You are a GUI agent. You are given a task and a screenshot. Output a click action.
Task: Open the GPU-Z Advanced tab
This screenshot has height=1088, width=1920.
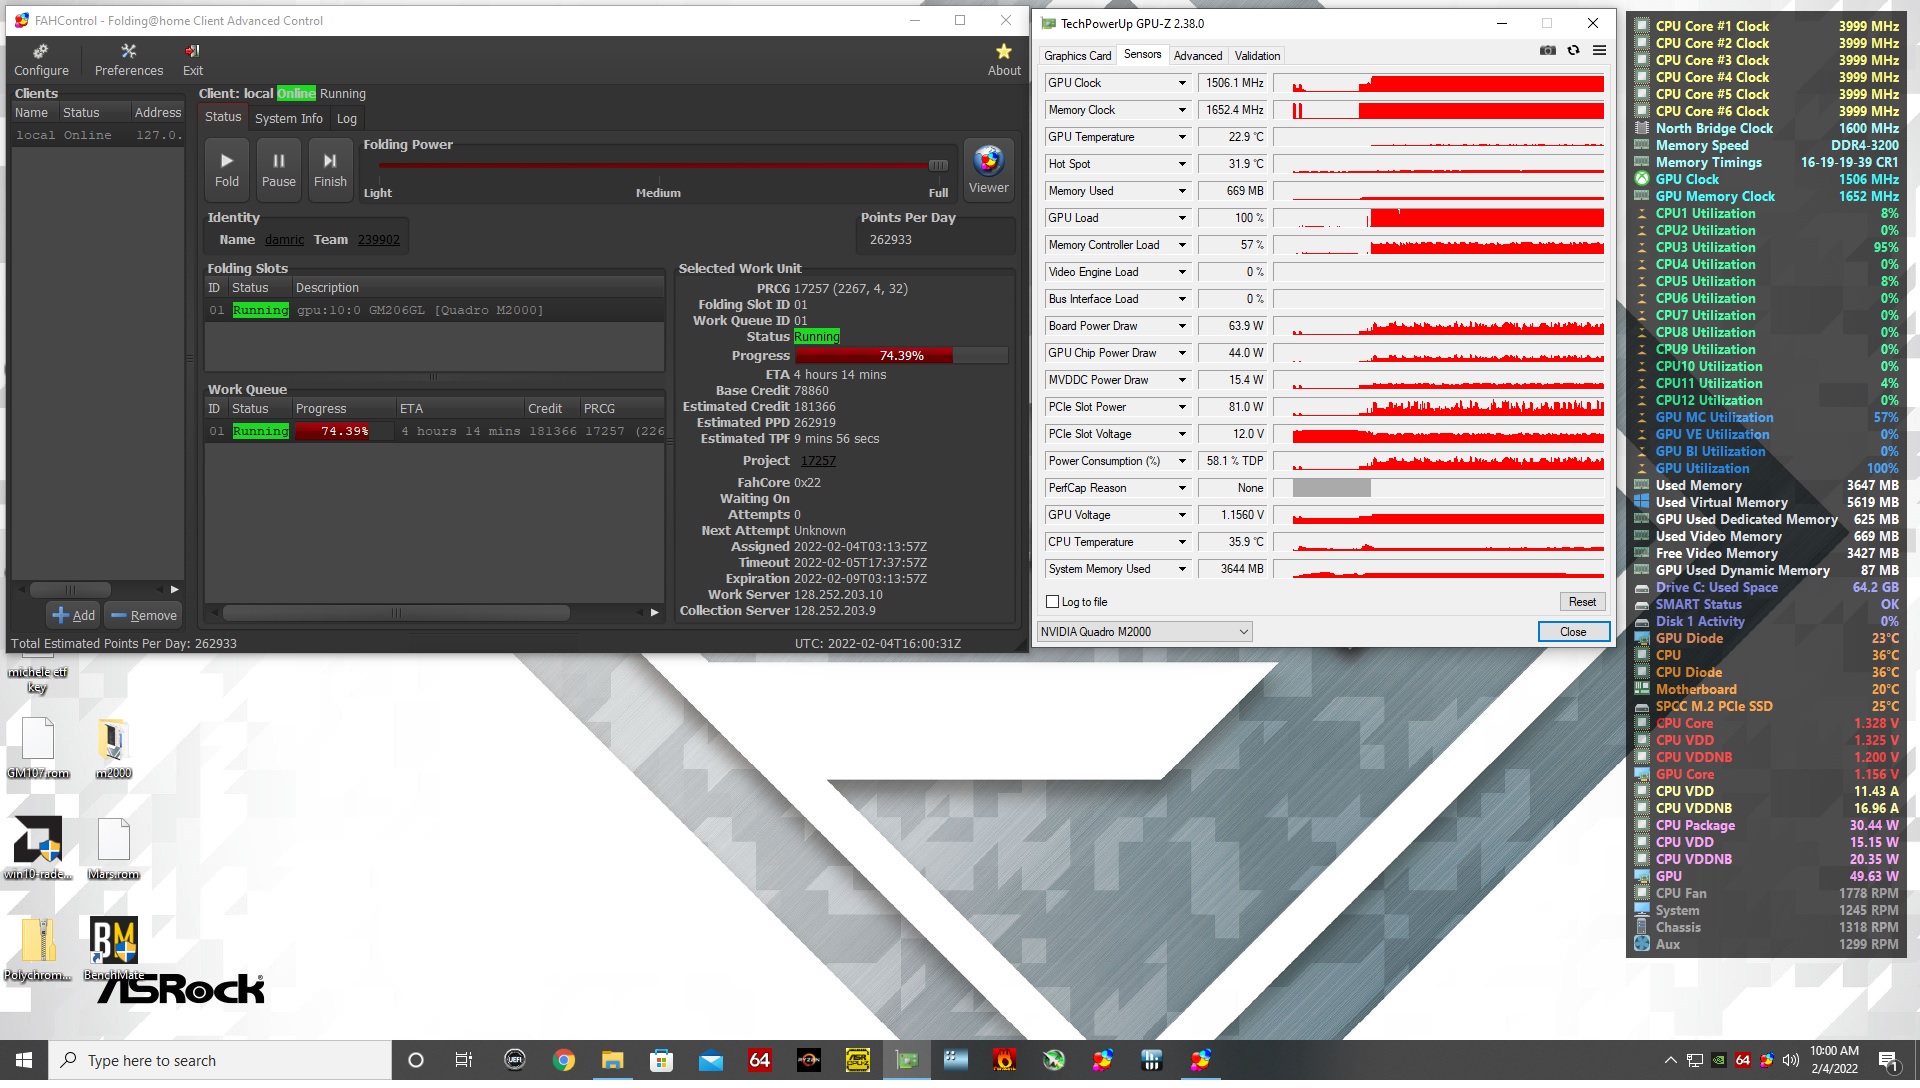pos(1197,56)
